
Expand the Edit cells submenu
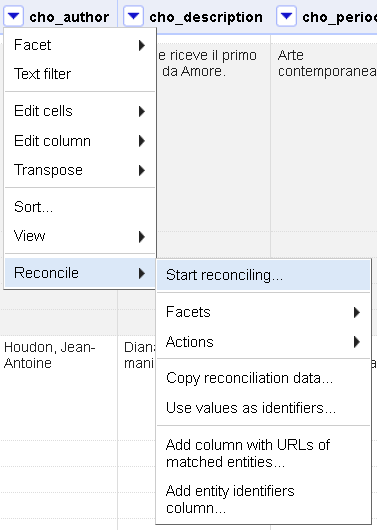80,111
